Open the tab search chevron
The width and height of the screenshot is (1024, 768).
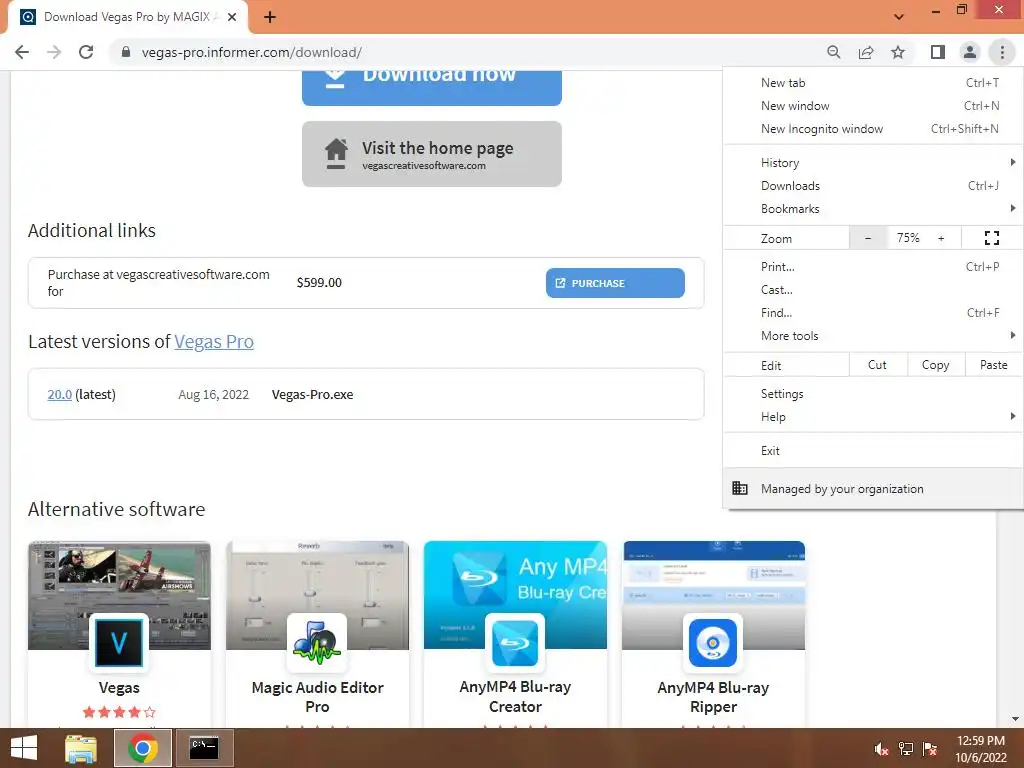(x=899, y=16)
